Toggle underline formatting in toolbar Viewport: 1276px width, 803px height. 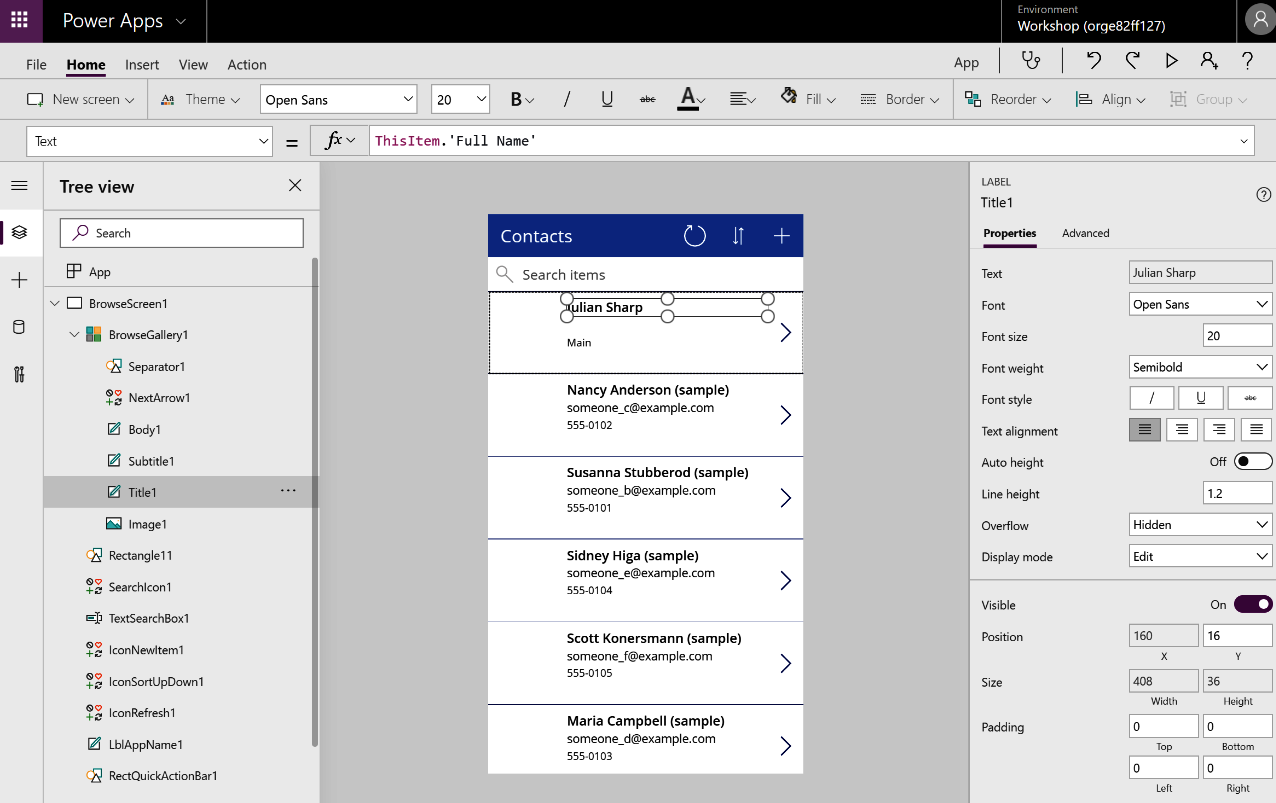pos(607,99)
